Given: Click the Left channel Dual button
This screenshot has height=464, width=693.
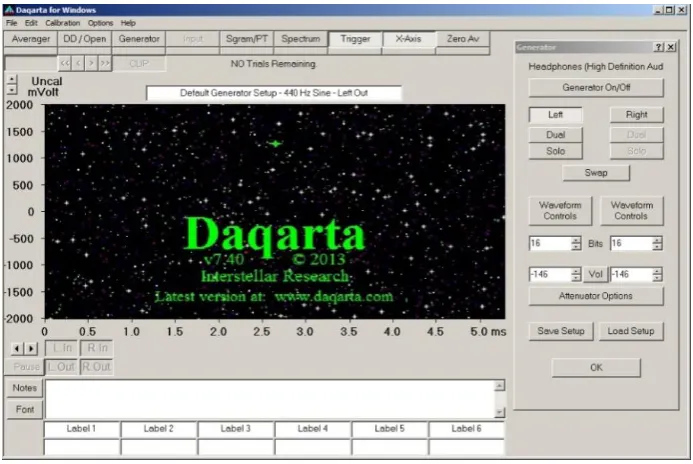Looking at the screenshot, I should [556, 135].
